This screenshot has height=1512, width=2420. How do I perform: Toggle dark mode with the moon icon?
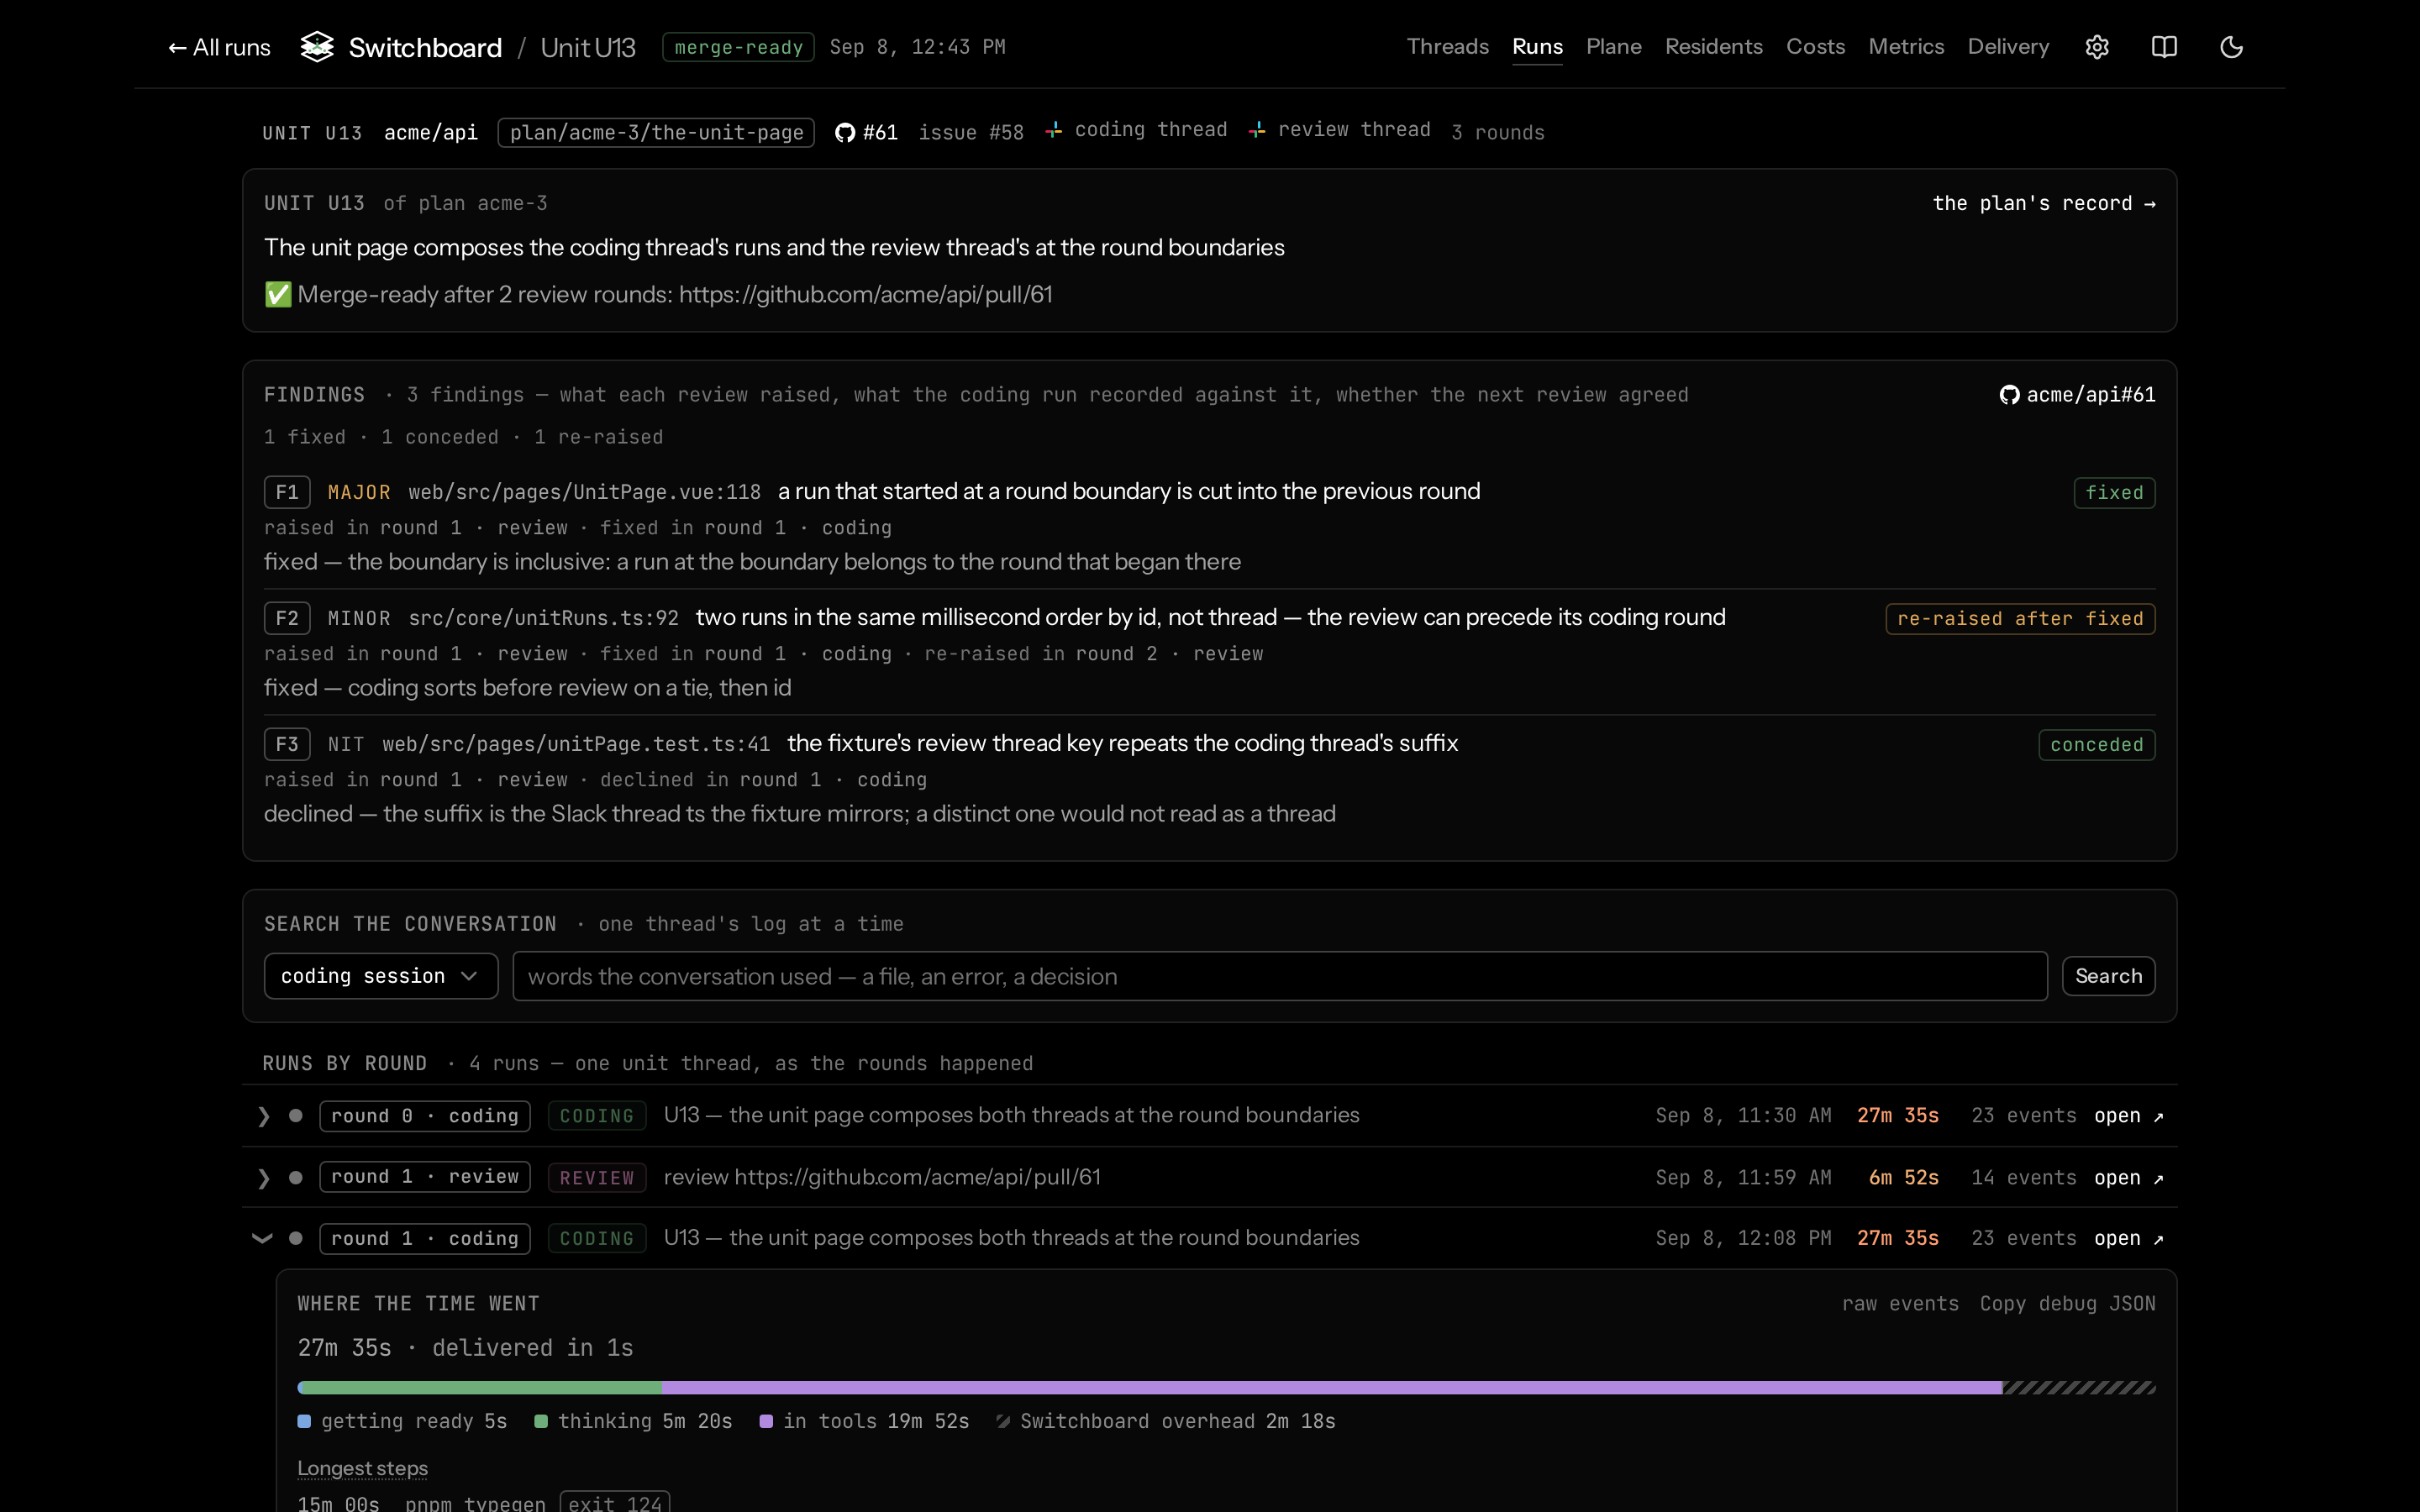point(2231,47)
